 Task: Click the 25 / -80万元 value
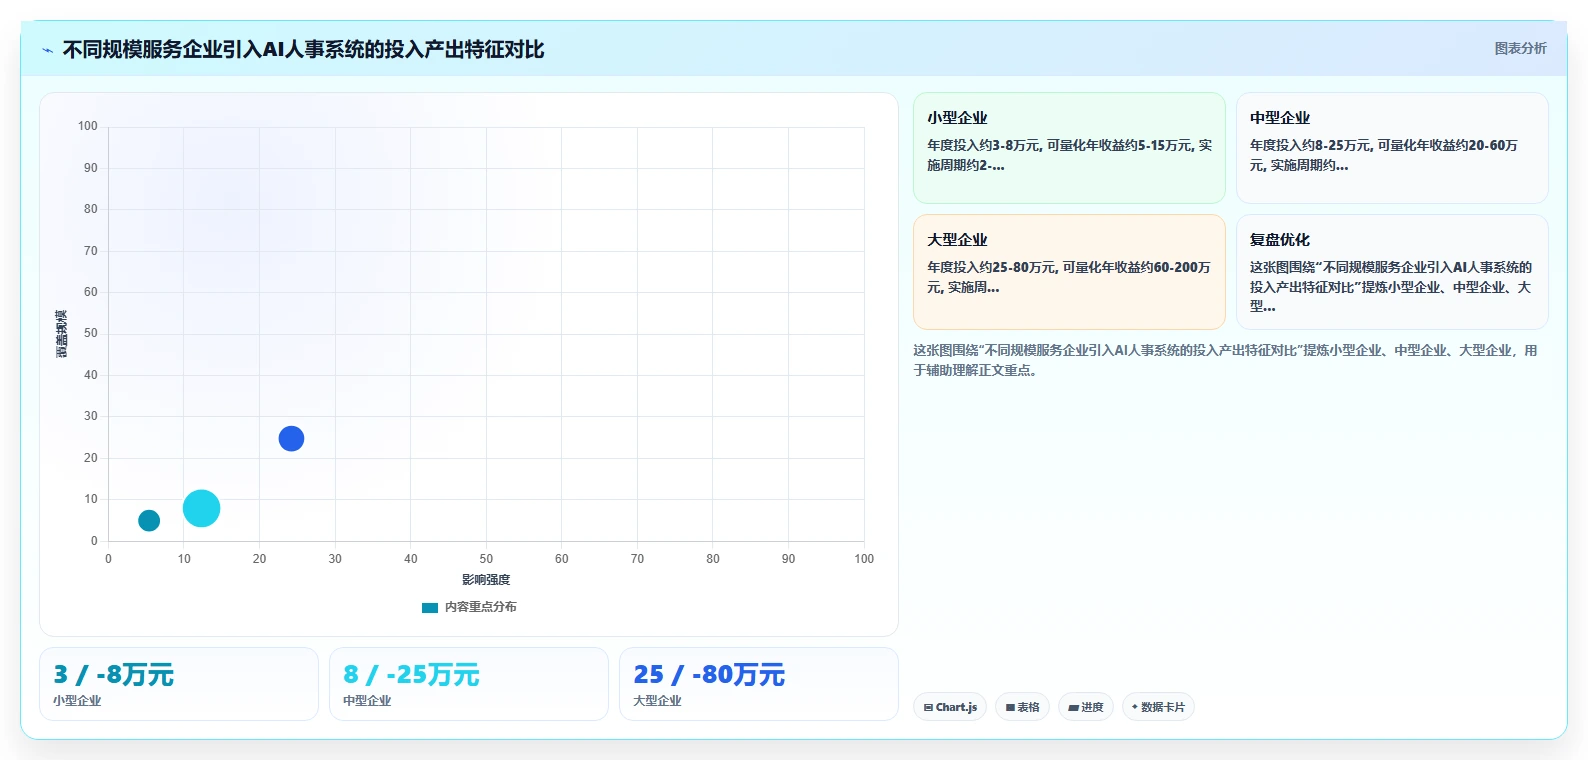click(709, 675)
